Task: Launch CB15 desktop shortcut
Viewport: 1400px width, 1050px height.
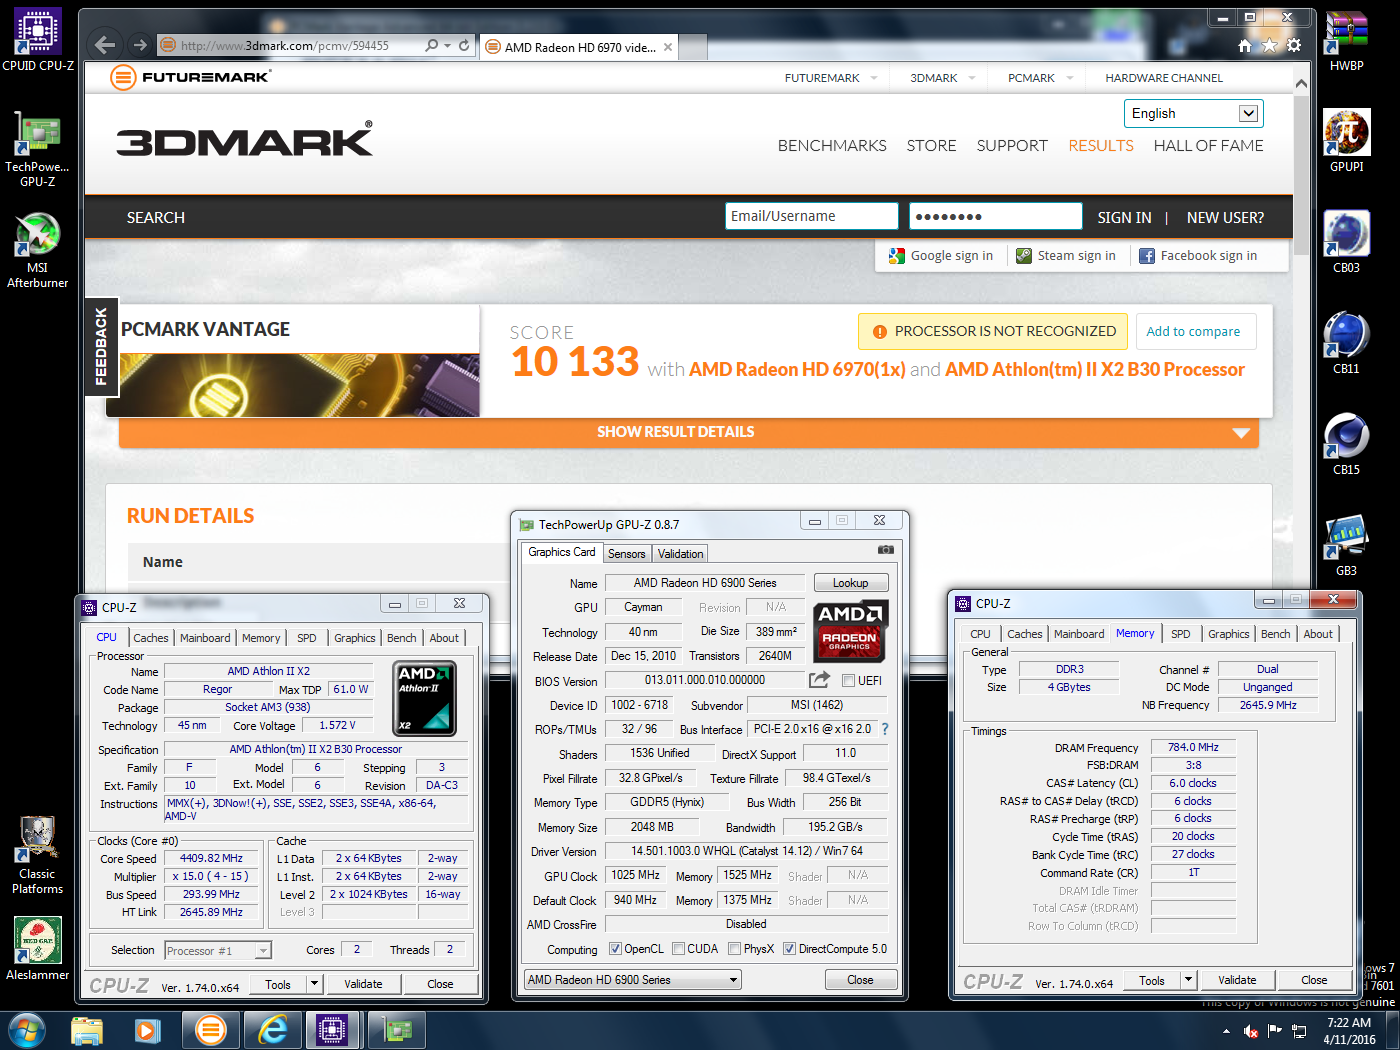Action: click(x=1346, y=444)
